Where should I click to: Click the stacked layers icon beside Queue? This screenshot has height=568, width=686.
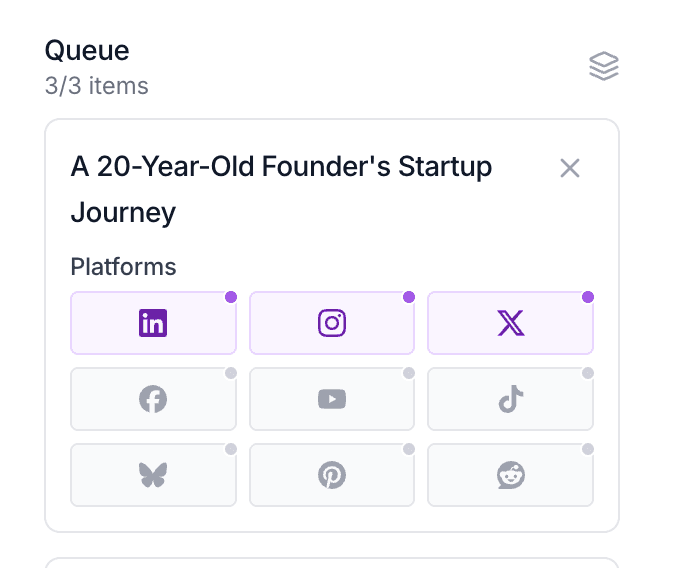(604, 67)
